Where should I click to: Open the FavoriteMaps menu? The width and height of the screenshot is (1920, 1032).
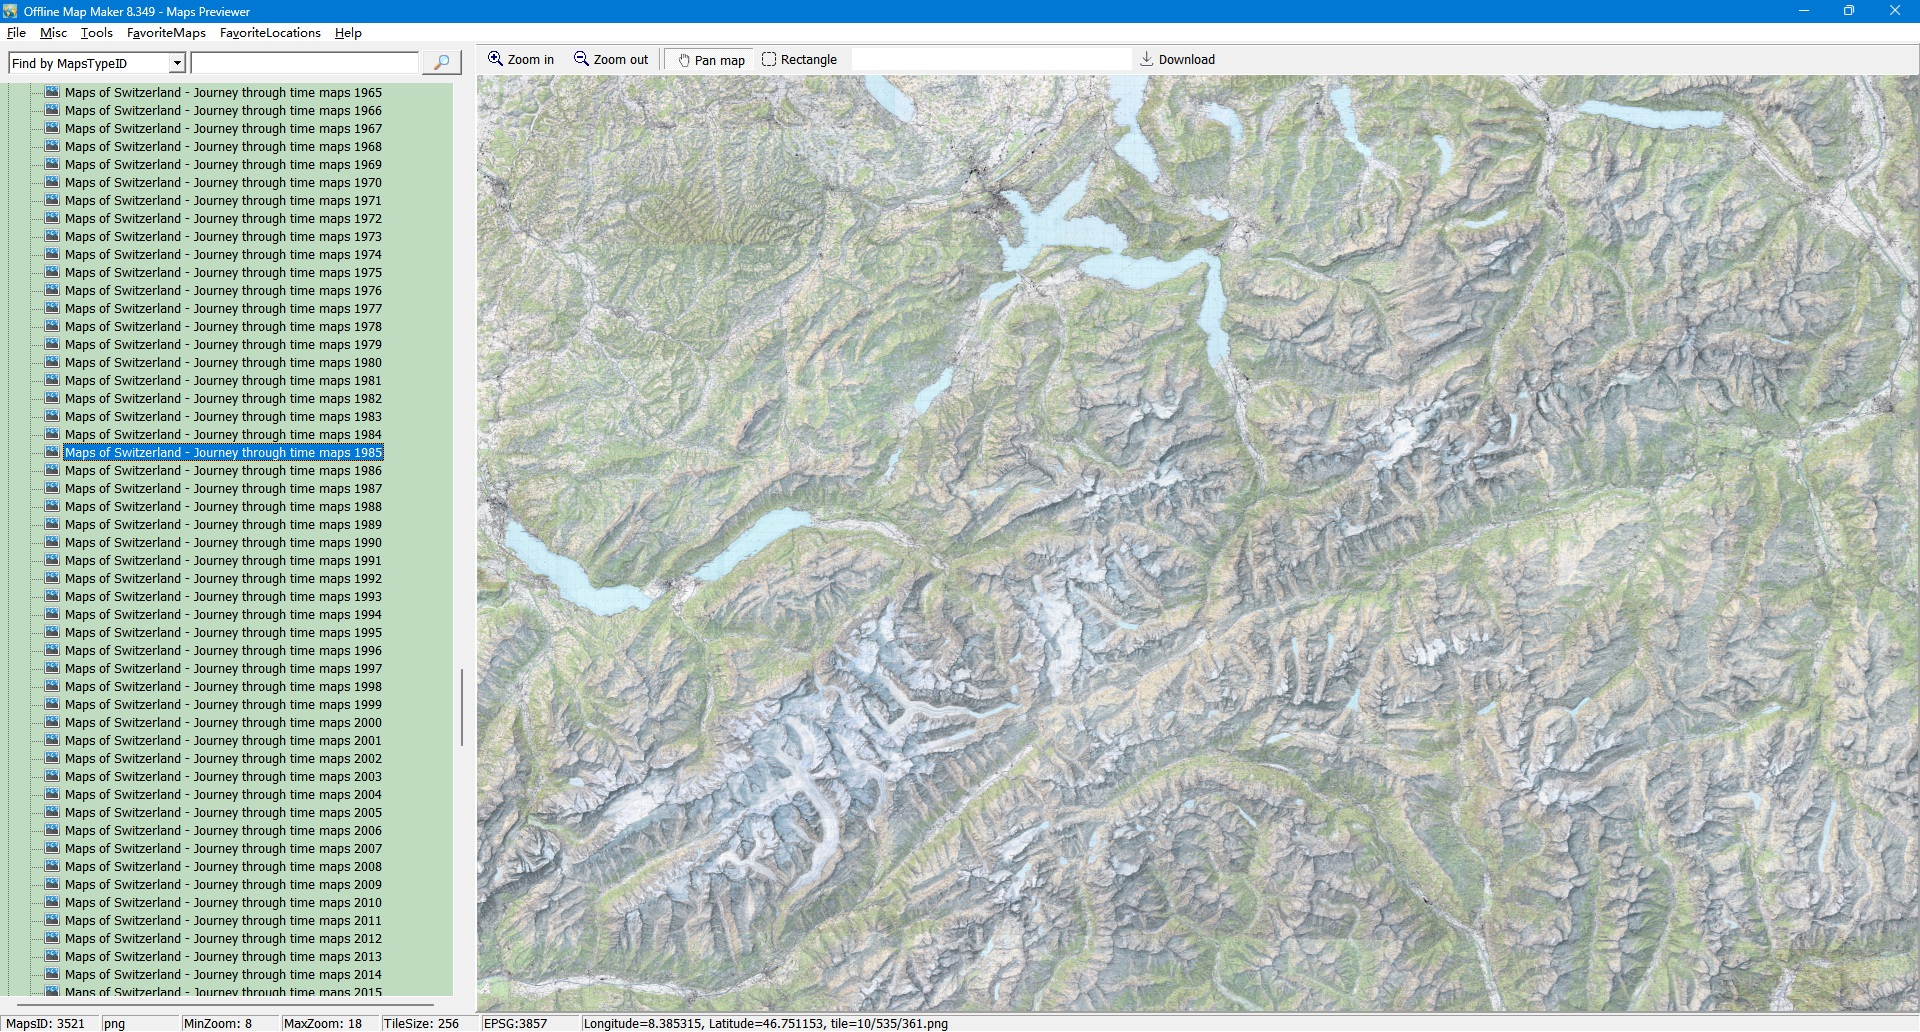click(x=166, y=33)
